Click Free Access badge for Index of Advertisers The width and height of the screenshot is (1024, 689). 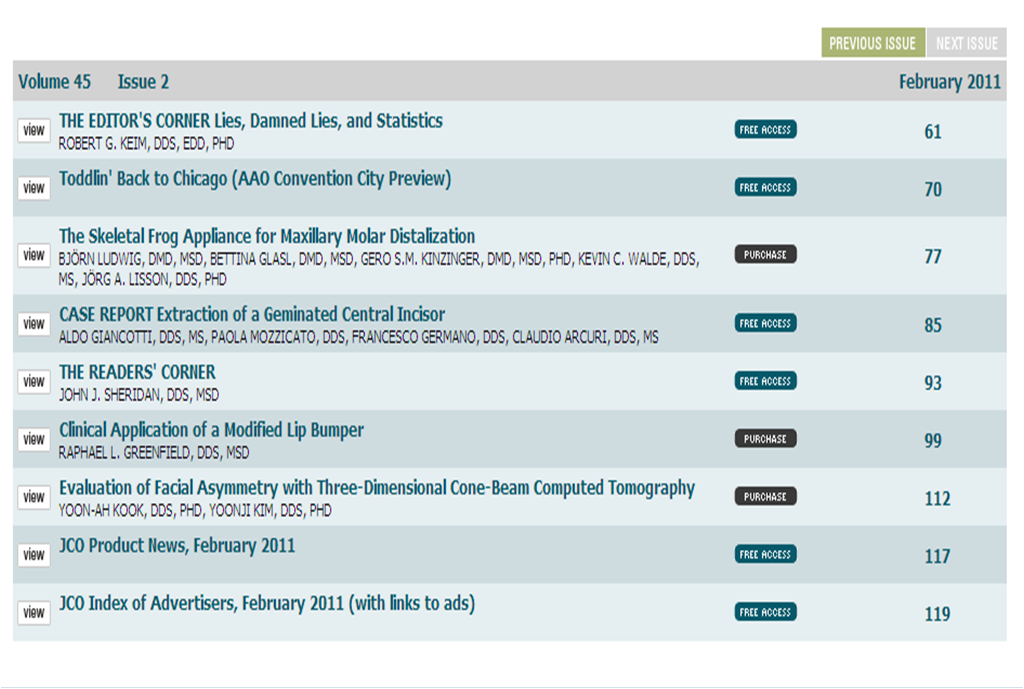pos(765,612)
